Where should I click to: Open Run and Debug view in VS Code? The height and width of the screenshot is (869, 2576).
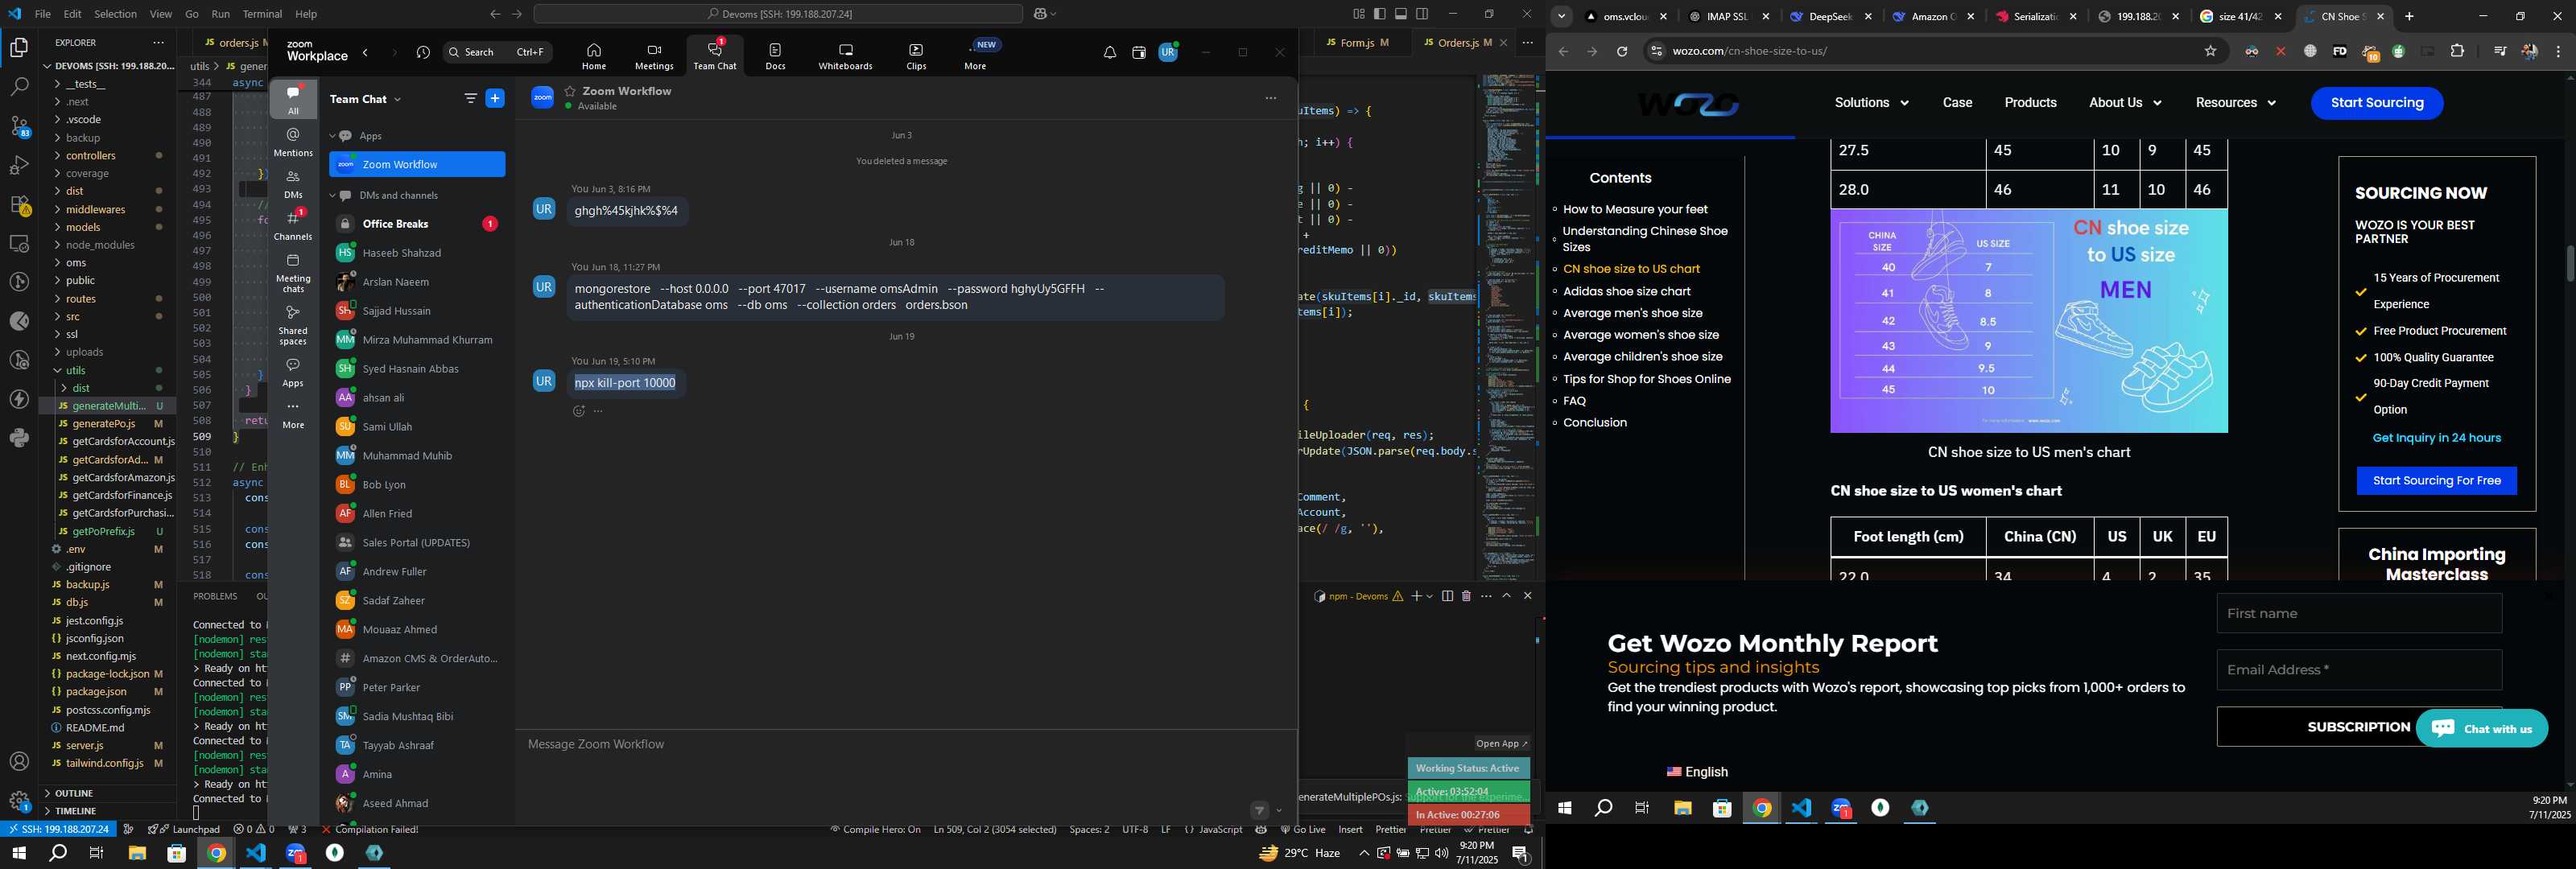tap(19, 165)
